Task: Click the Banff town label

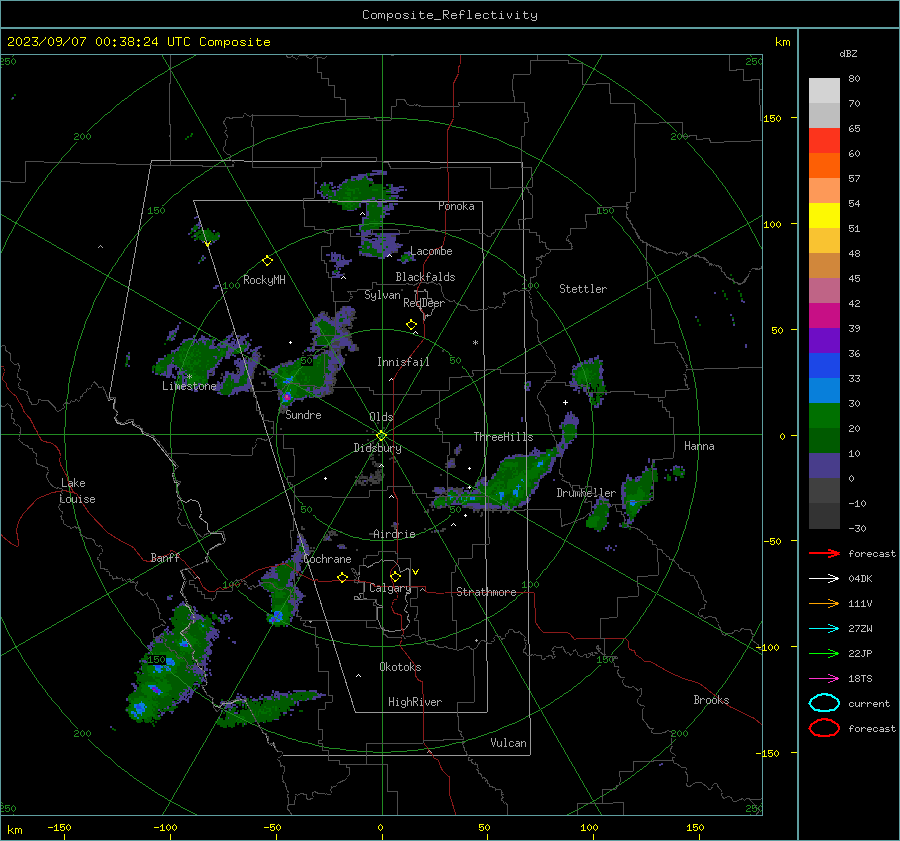Action: pos(165,558)
